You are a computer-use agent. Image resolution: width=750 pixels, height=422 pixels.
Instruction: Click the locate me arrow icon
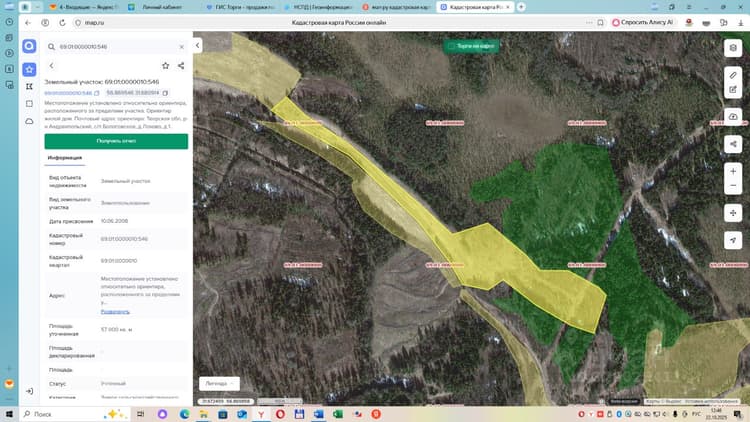click(x=733, y=240)
